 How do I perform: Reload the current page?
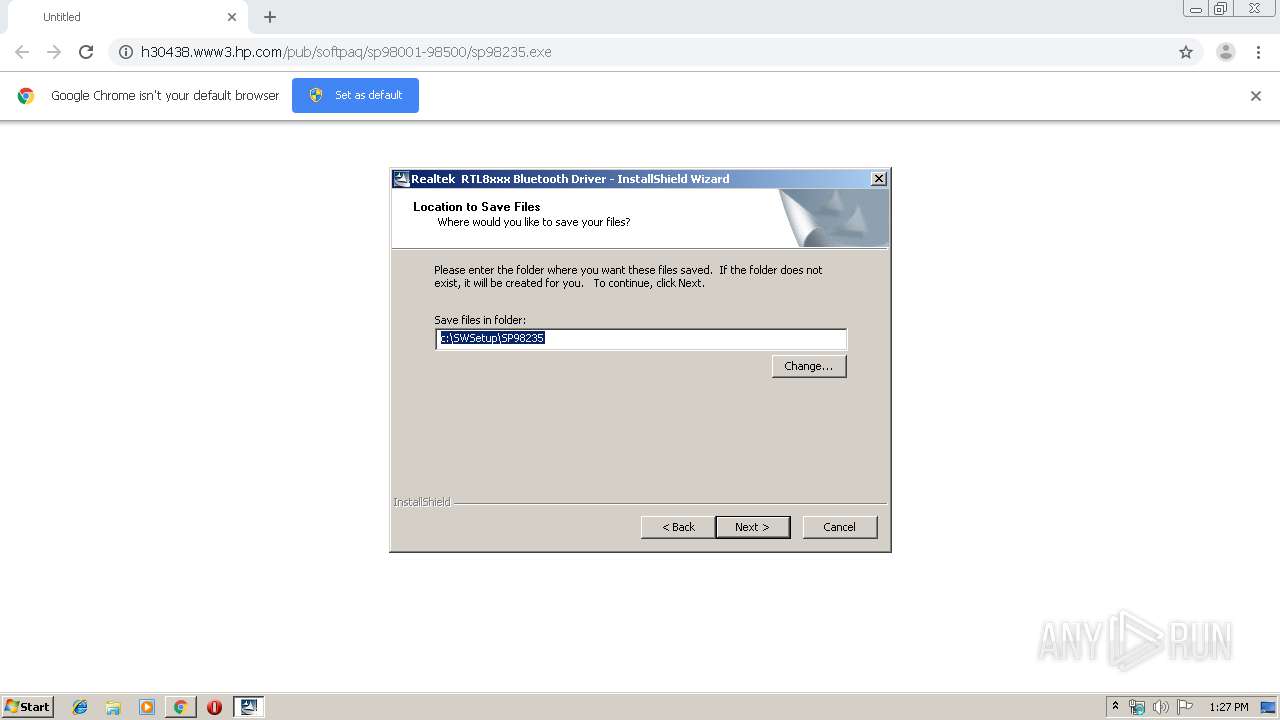pyautogui.click(x=86, y=52)
